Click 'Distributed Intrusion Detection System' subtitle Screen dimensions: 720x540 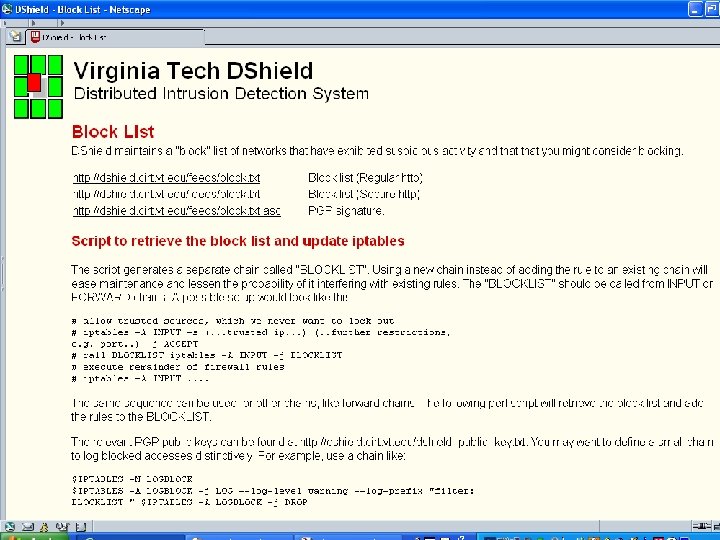221,94
